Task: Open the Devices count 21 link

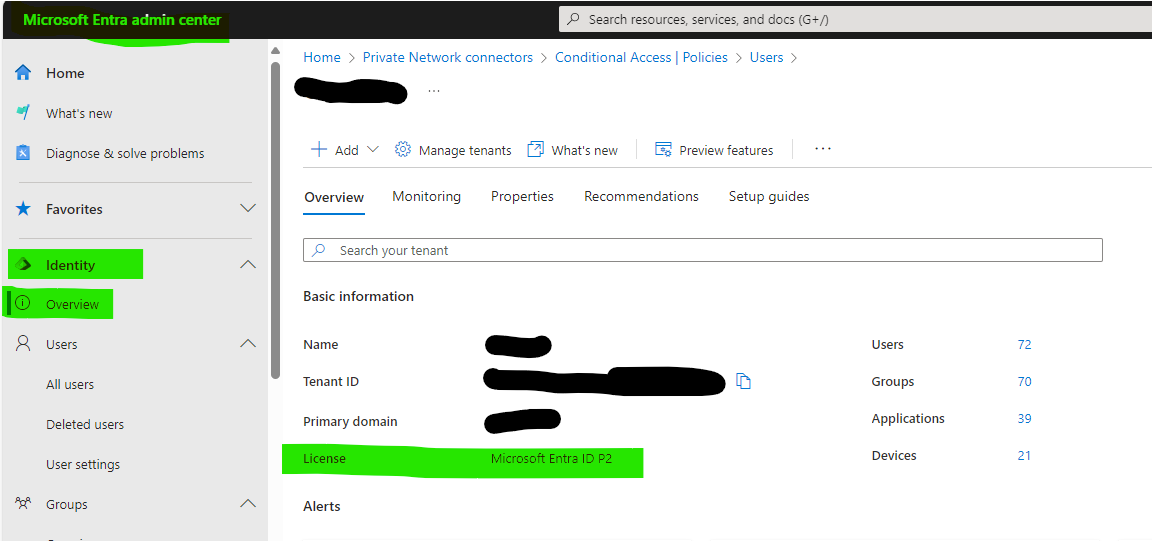Action: 1024,455
